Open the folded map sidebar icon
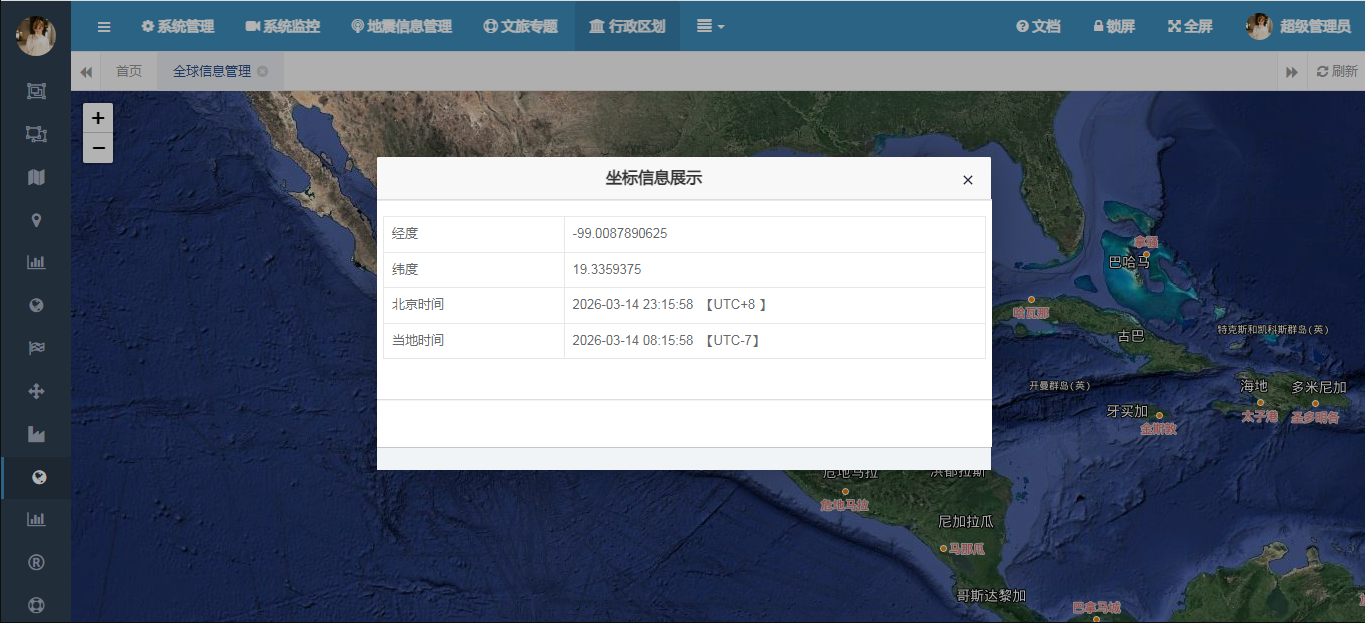The height and width of the screenshot is (623, 1365). 37,177
